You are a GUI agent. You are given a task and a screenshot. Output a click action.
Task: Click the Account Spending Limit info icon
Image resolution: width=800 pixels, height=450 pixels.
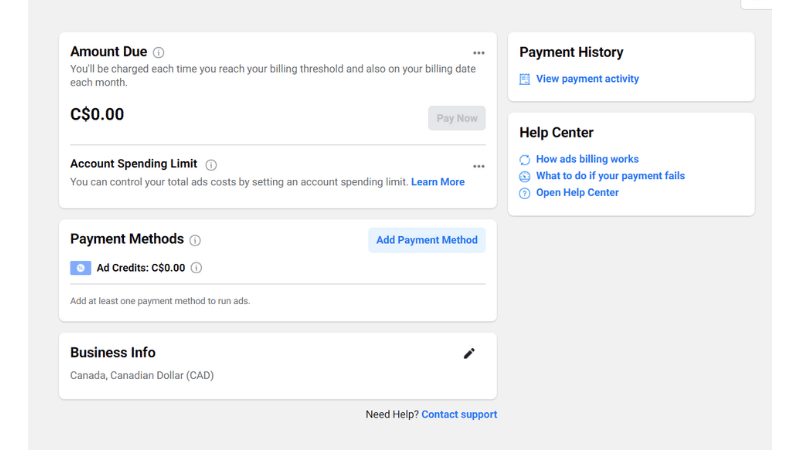click(x=211, y=165)
